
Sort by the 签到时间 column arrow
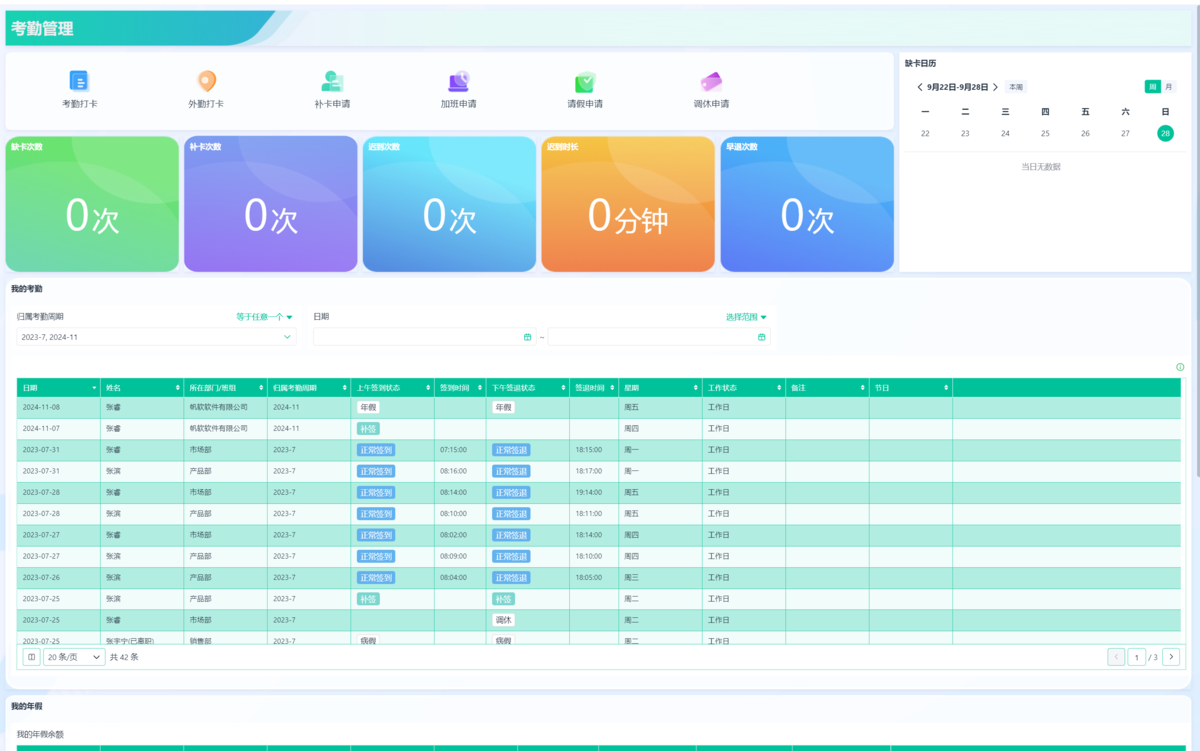click(x=480, y=387)
